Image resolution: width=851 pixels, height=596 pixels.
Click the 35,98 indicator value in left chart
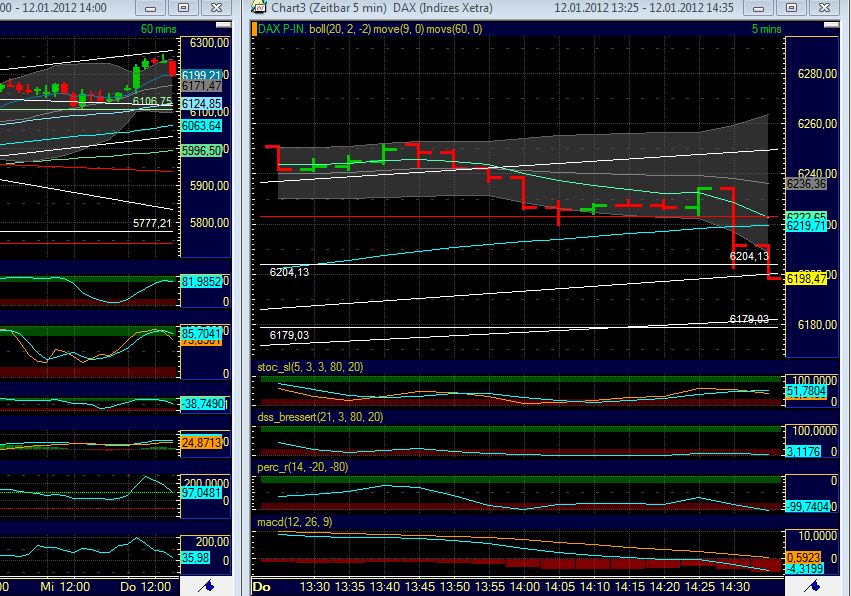point(196,557)
